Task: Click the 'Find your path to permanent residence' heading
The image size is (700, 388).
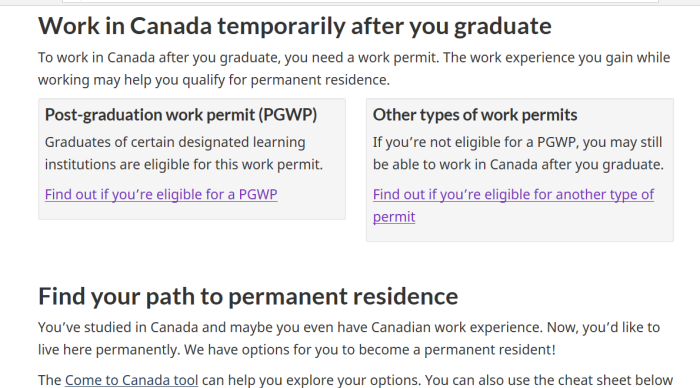Action: click(x=248, y=296)
